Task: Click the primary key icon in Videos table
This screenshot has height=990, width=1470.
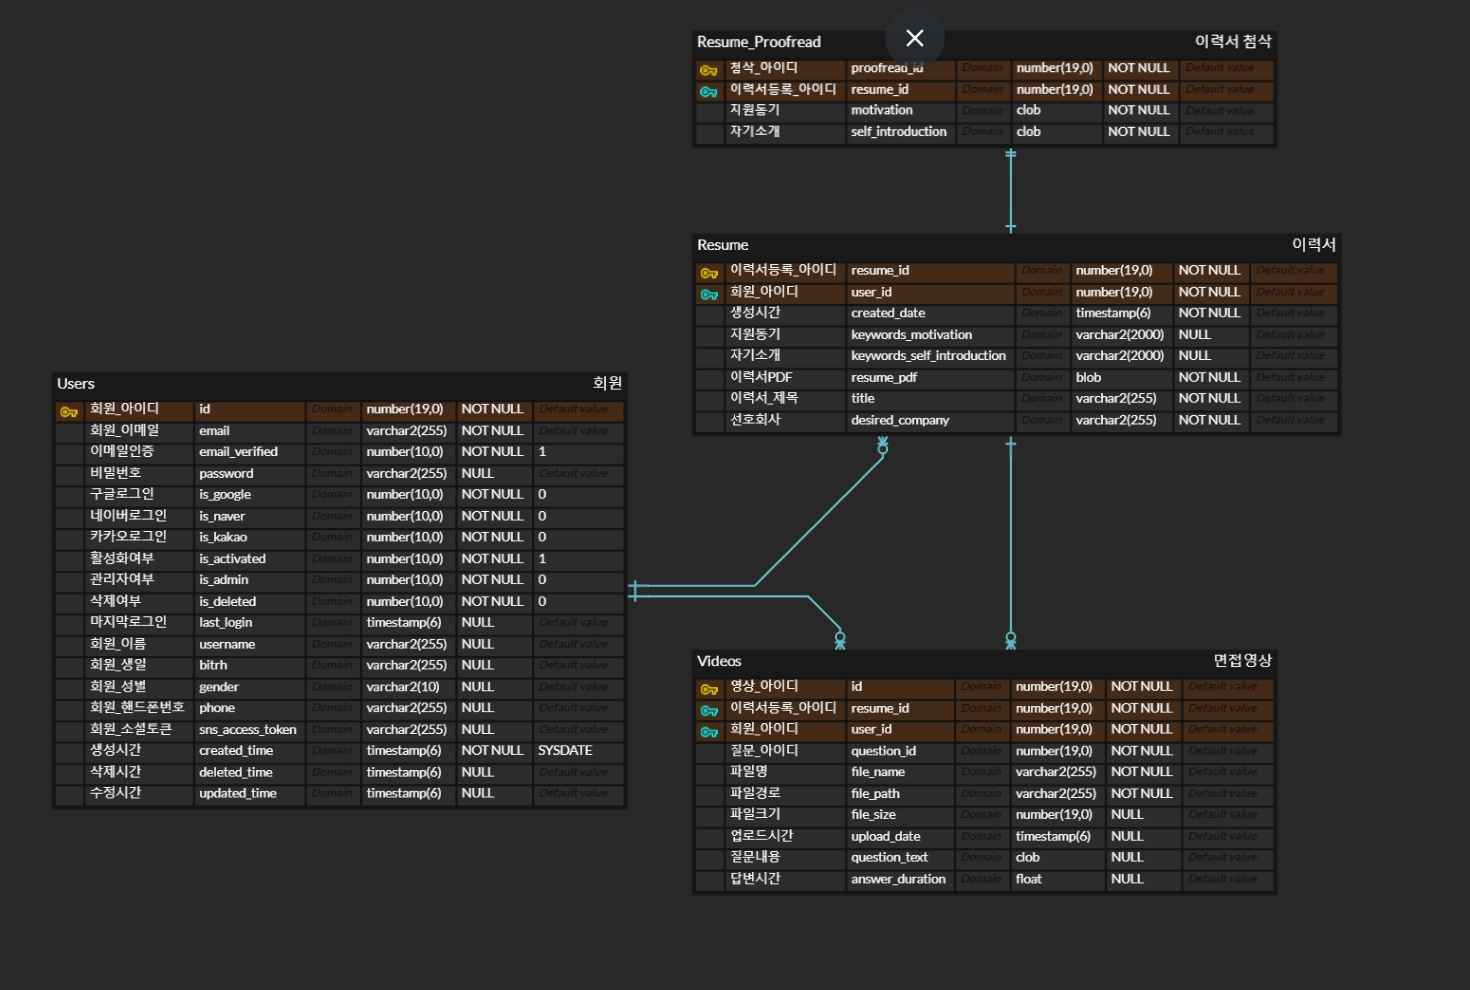Action: 709,689
